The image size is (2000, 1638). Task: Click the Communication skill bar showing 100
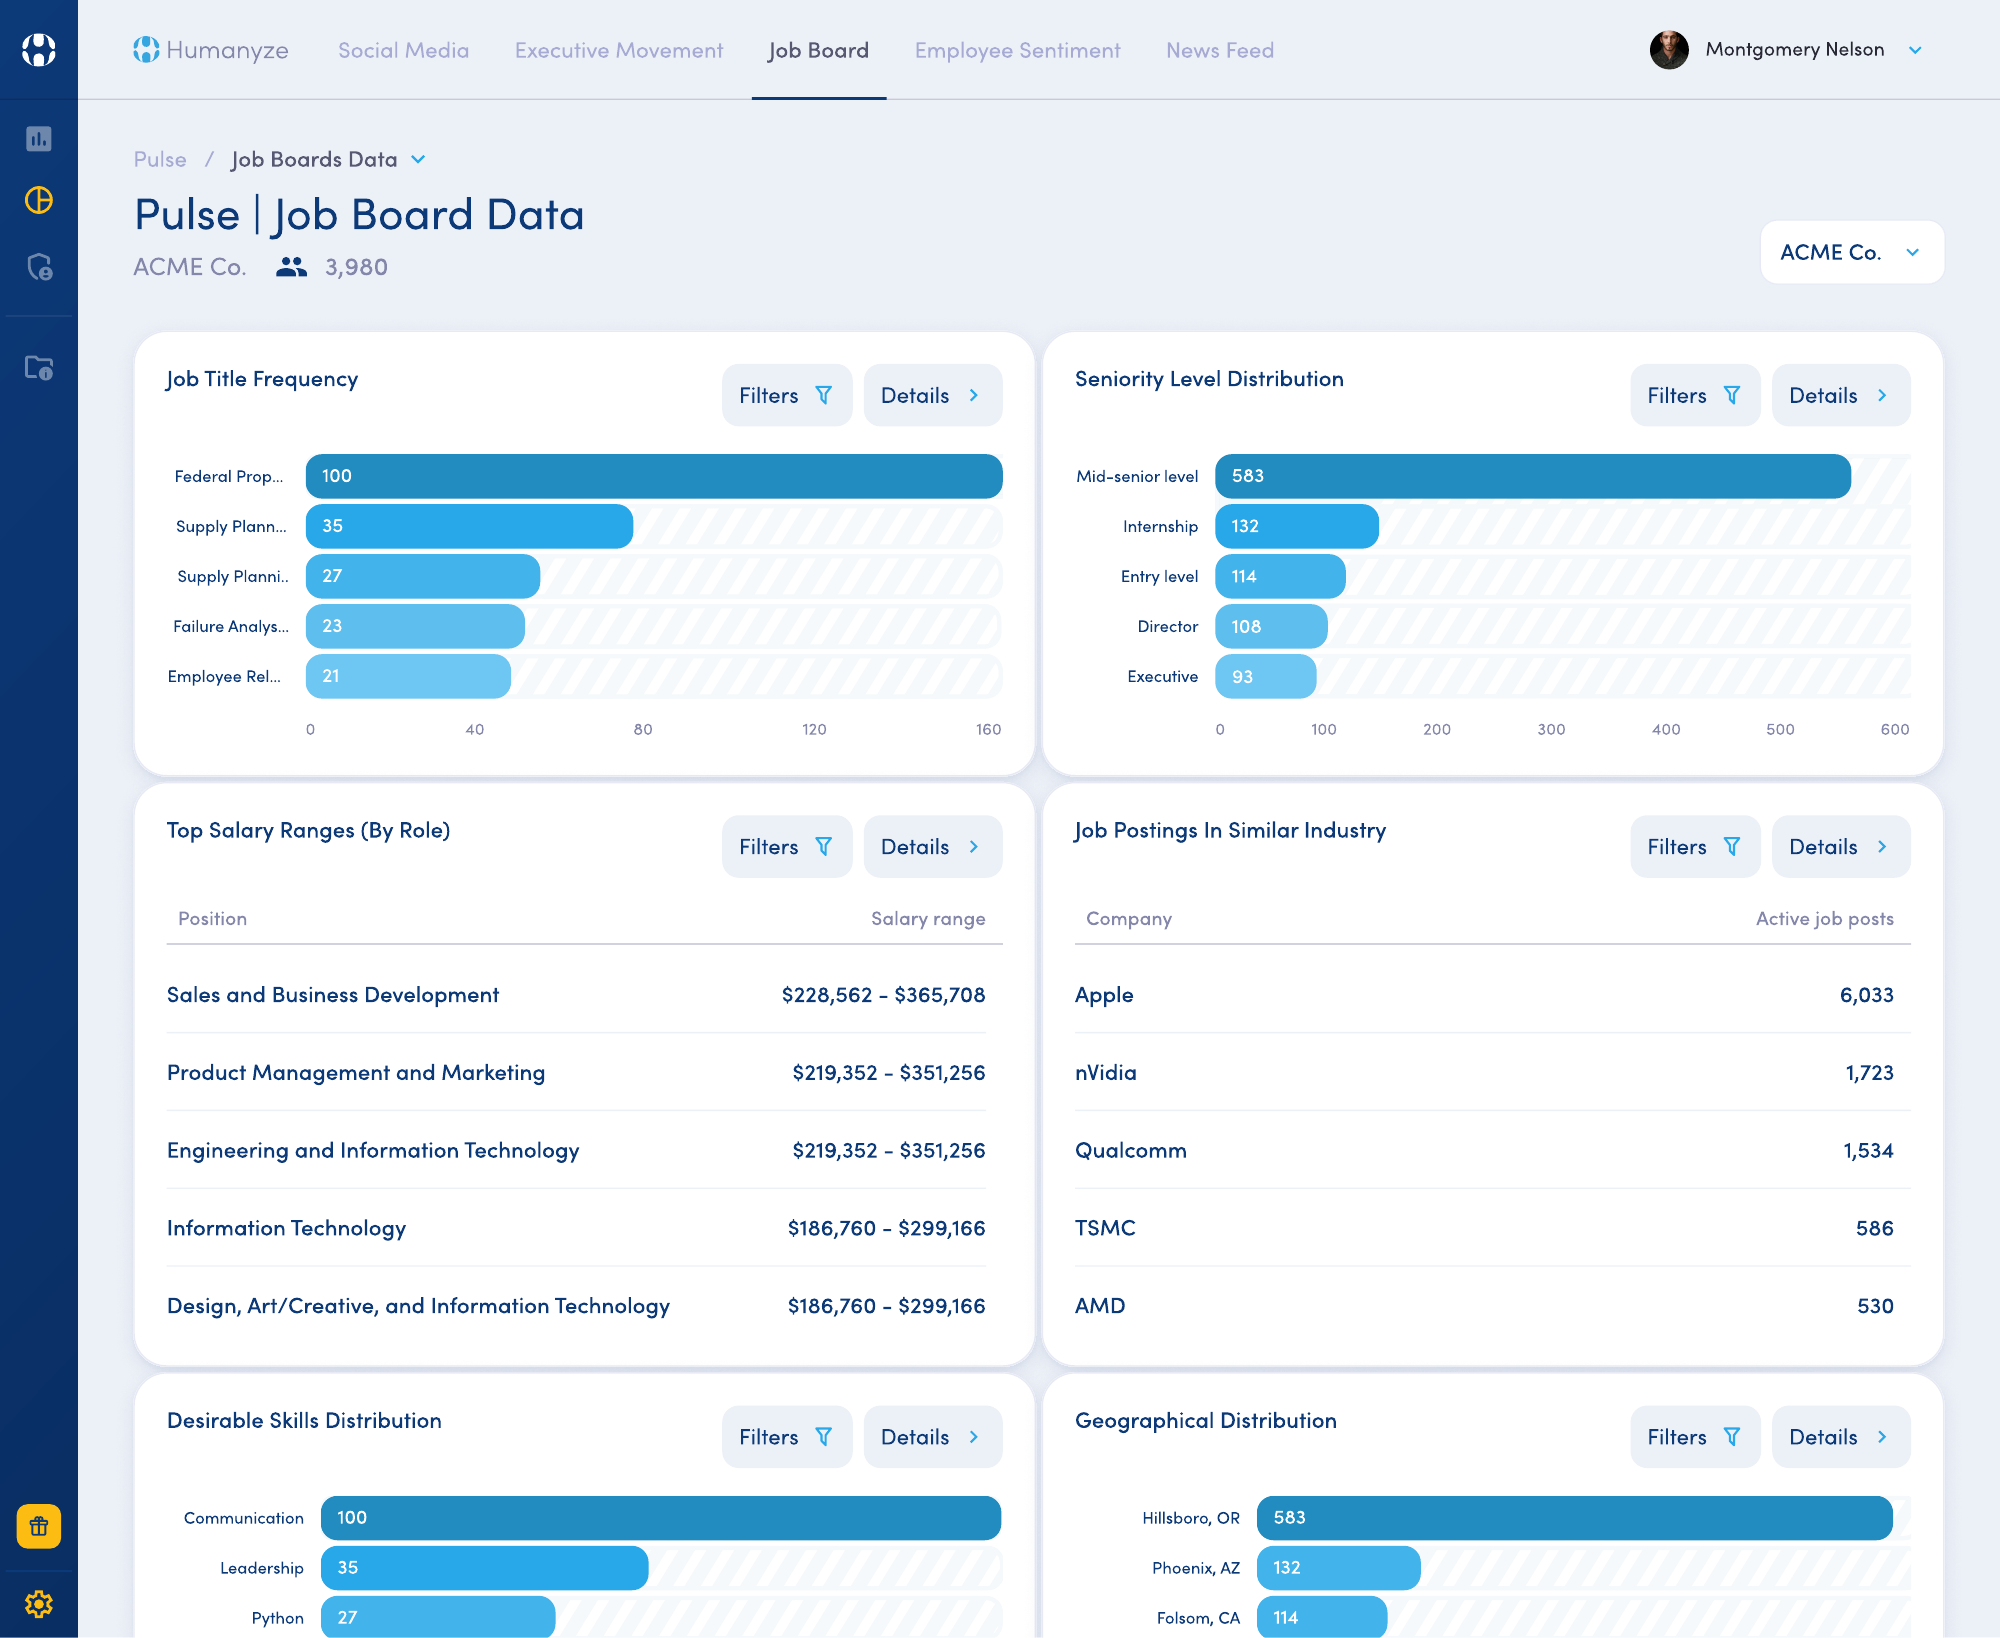661,1517
